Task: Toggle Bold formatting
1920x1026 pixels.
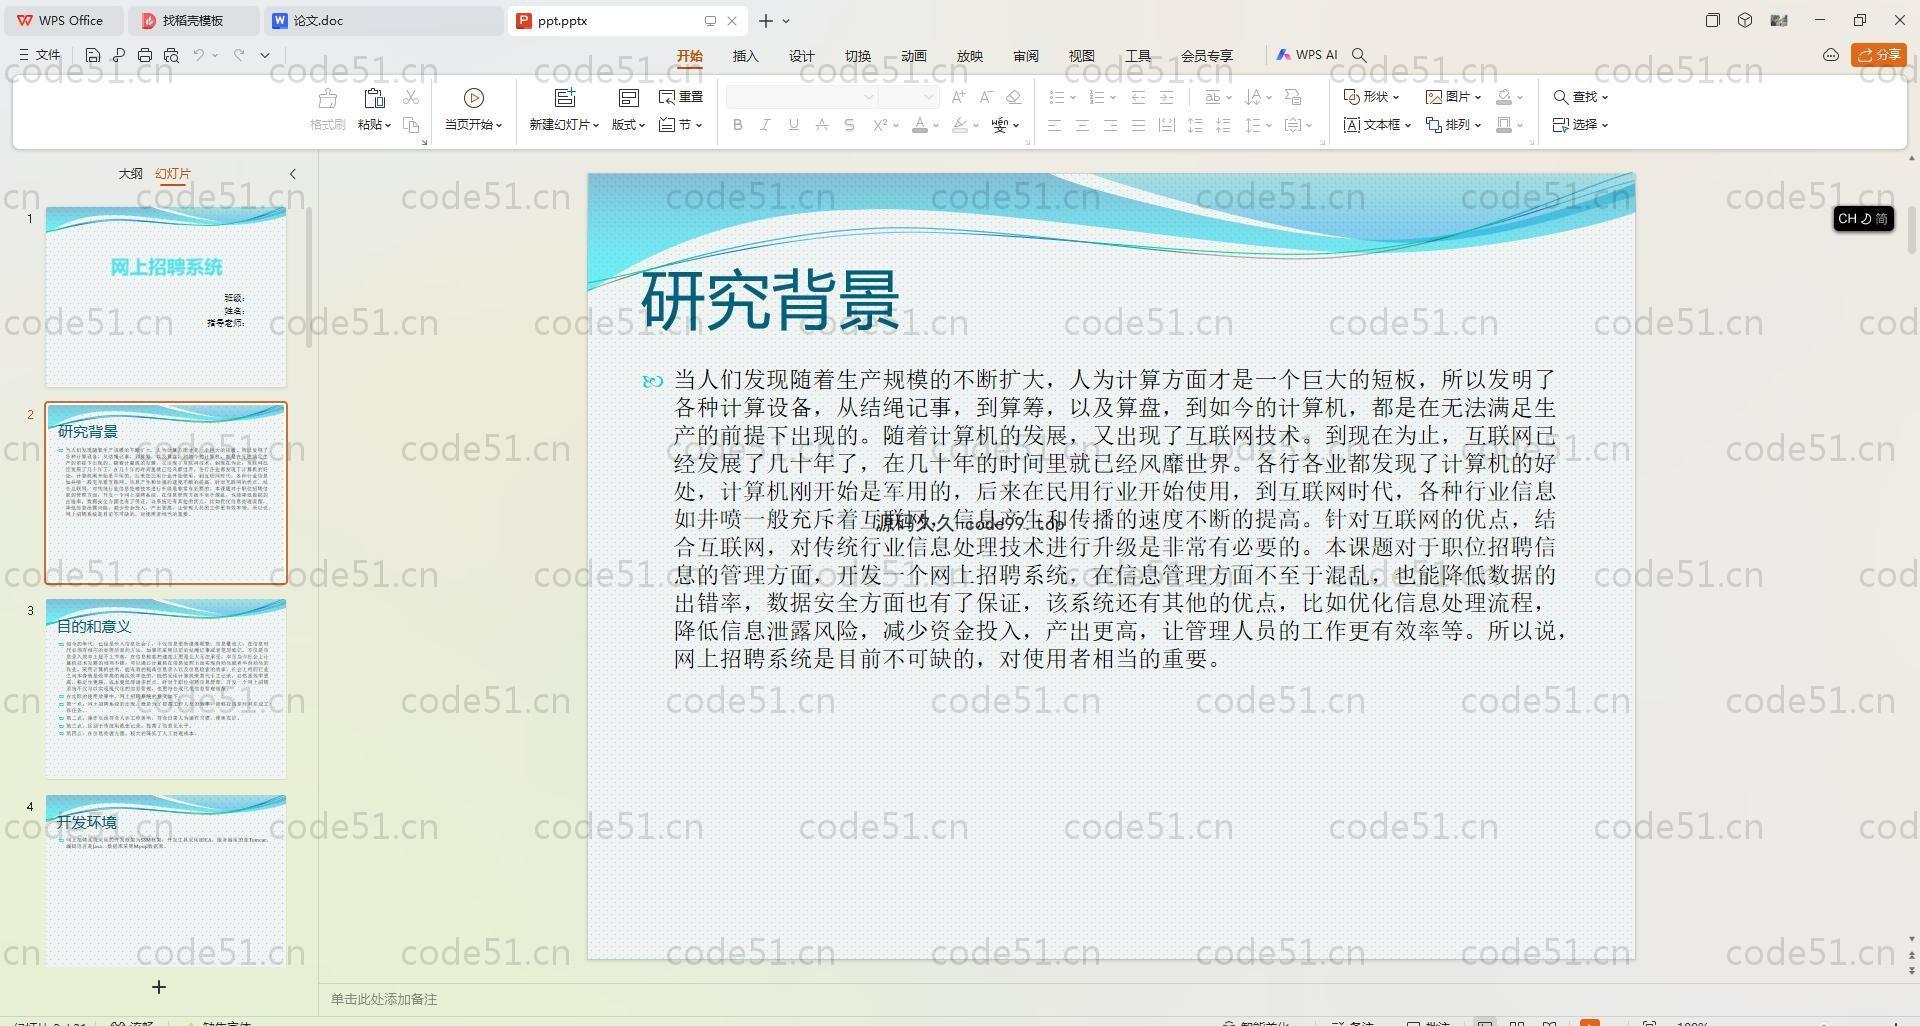Action: pyautogui.click(x=738, y=125)
